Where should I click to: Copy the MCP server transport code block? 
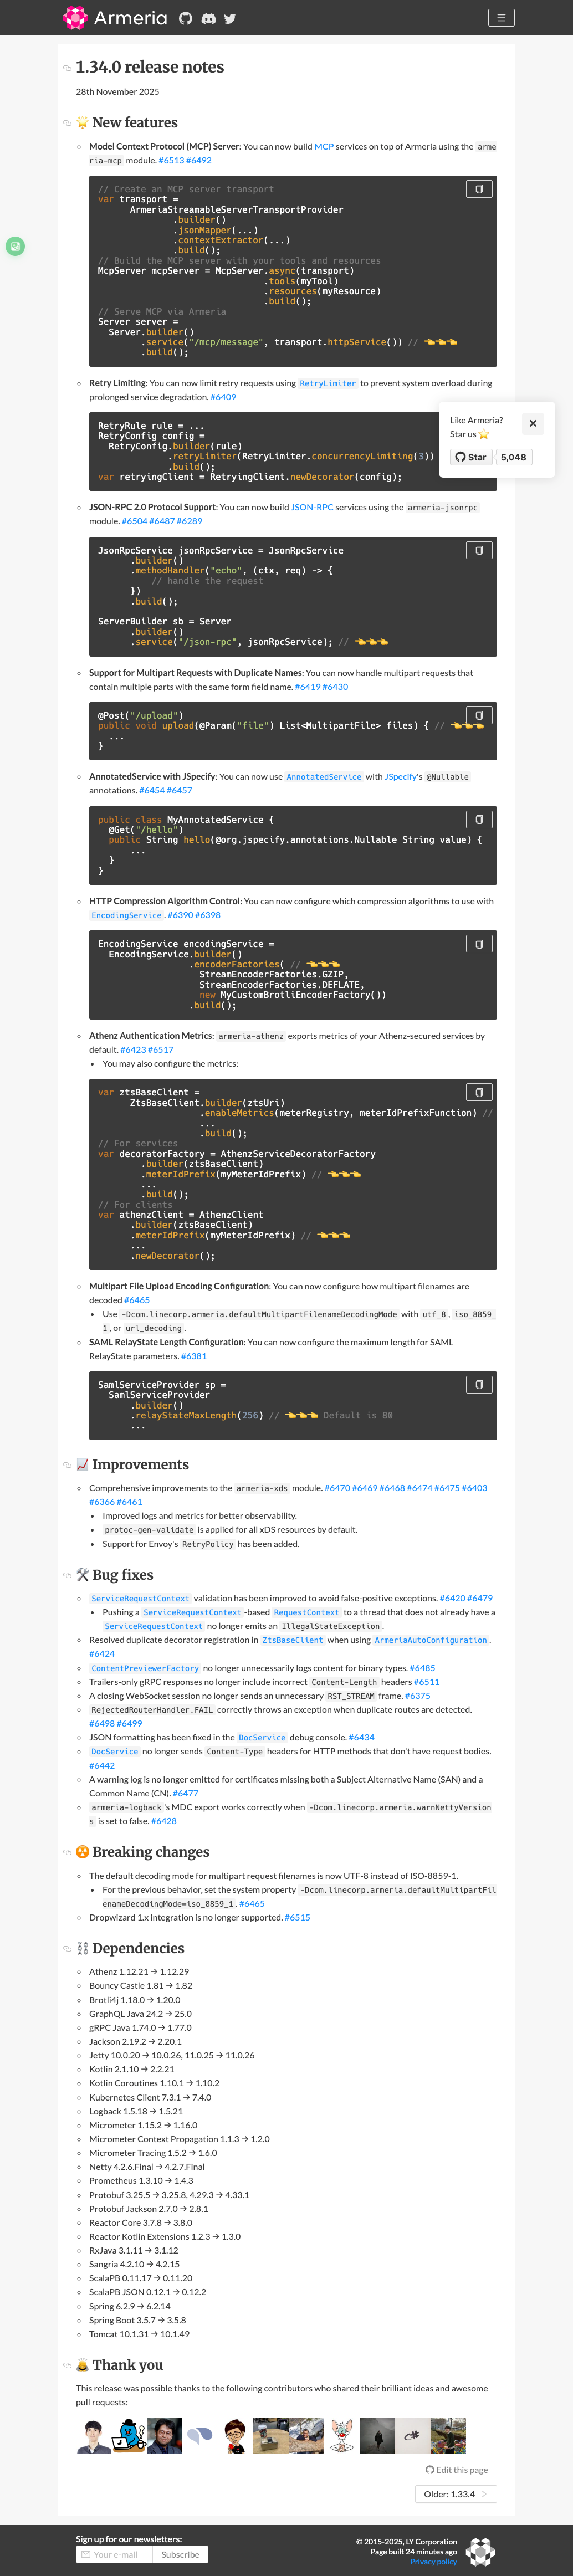click(479, 189)
